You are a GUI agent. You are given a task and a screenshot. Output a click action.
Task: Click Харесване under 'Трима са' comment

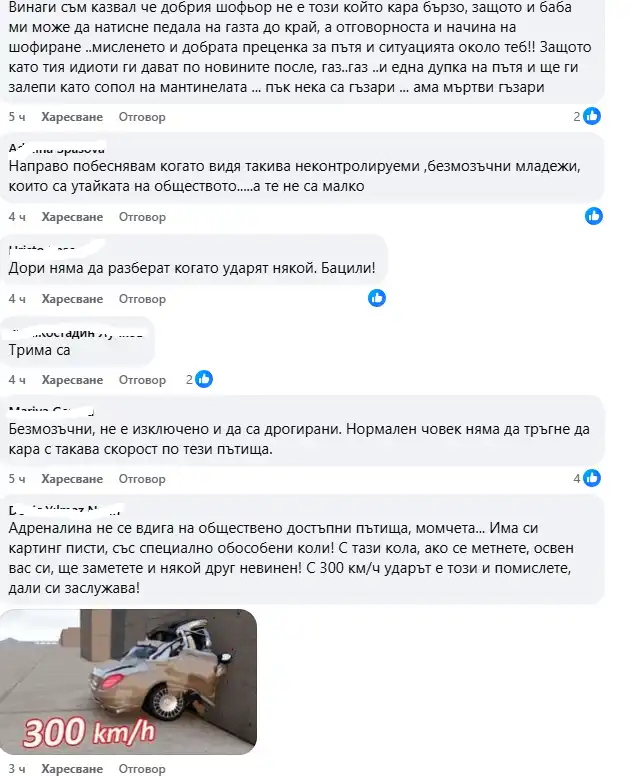(72, 380)
